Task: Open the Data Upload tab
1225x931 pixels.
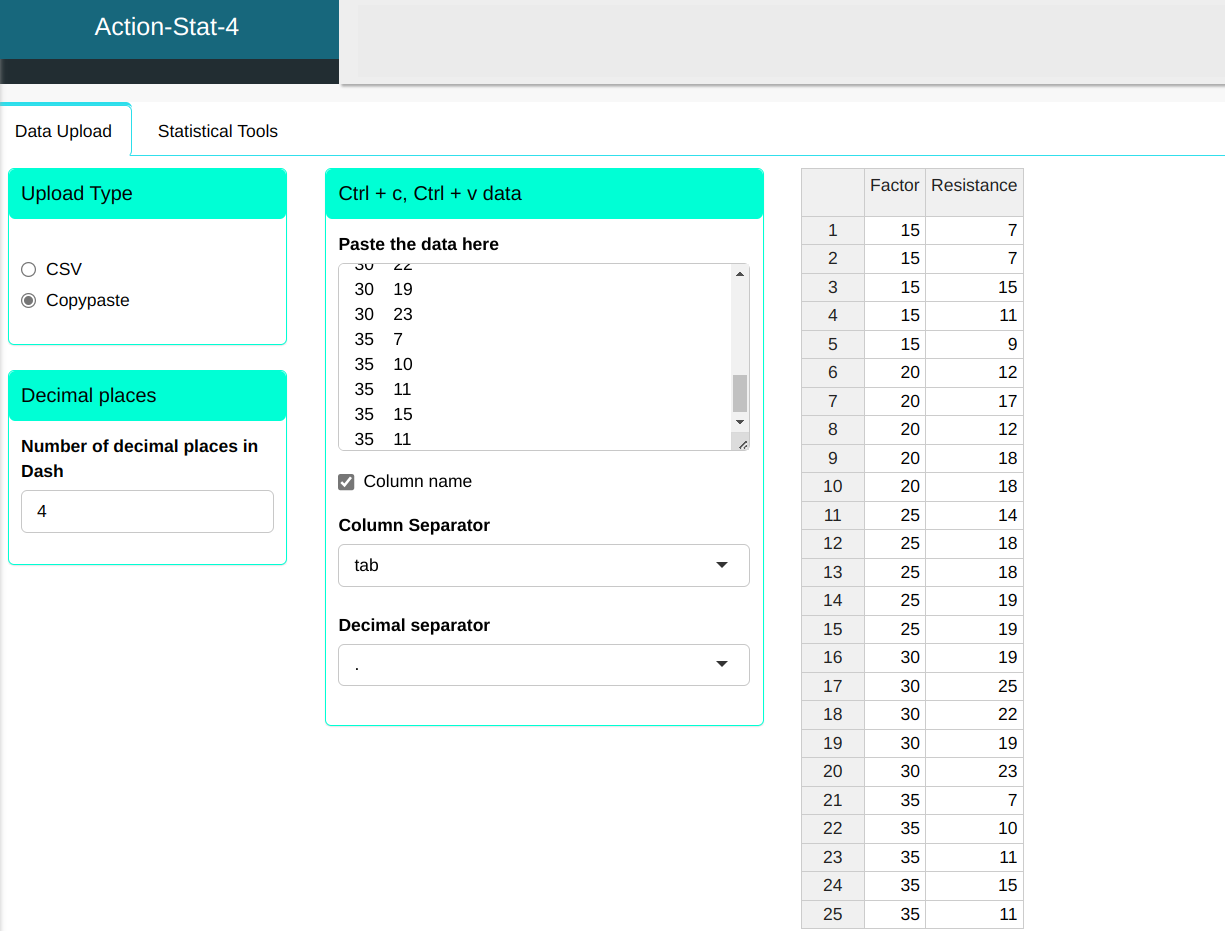Action: tap(63, 131)
